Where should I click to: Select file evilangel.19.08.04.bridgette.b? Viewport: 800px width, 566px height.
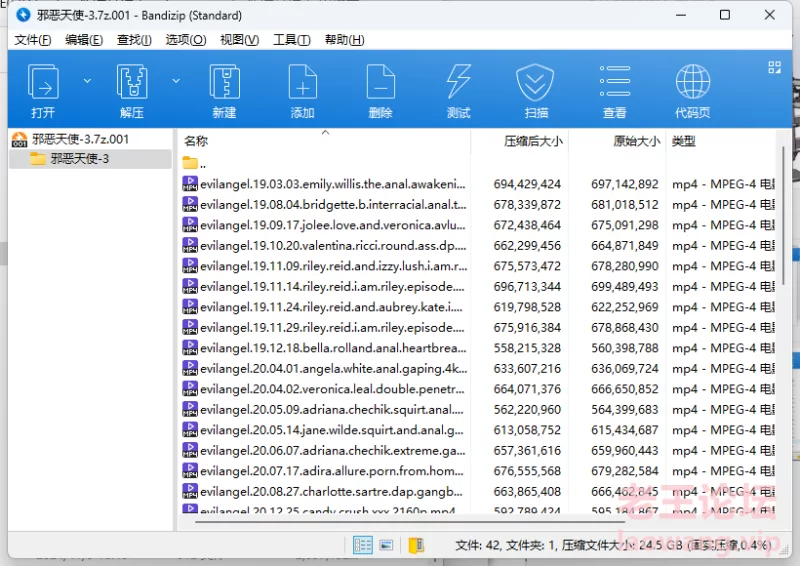coord(324,205)
